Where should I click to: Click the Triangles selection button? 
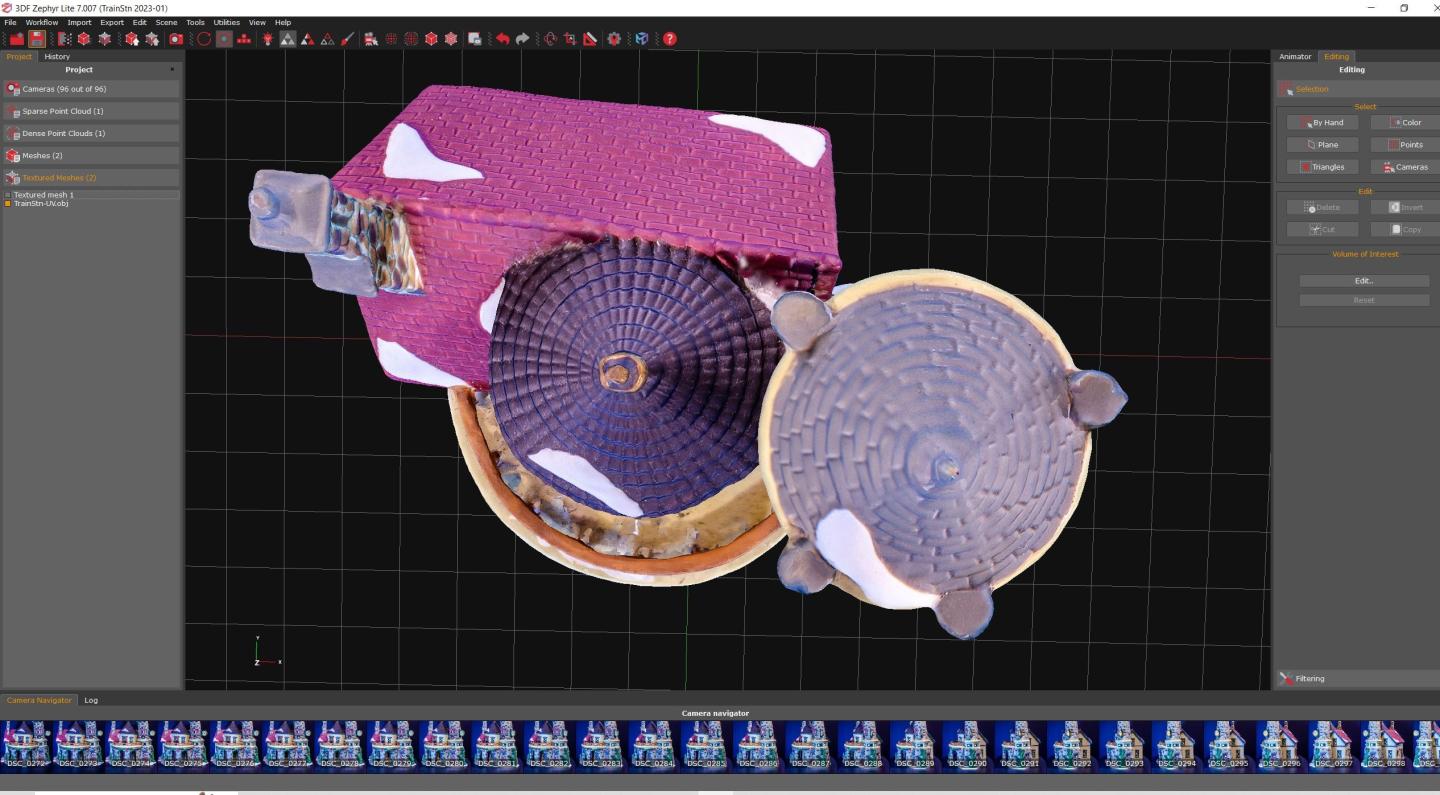click(1322, 166)
